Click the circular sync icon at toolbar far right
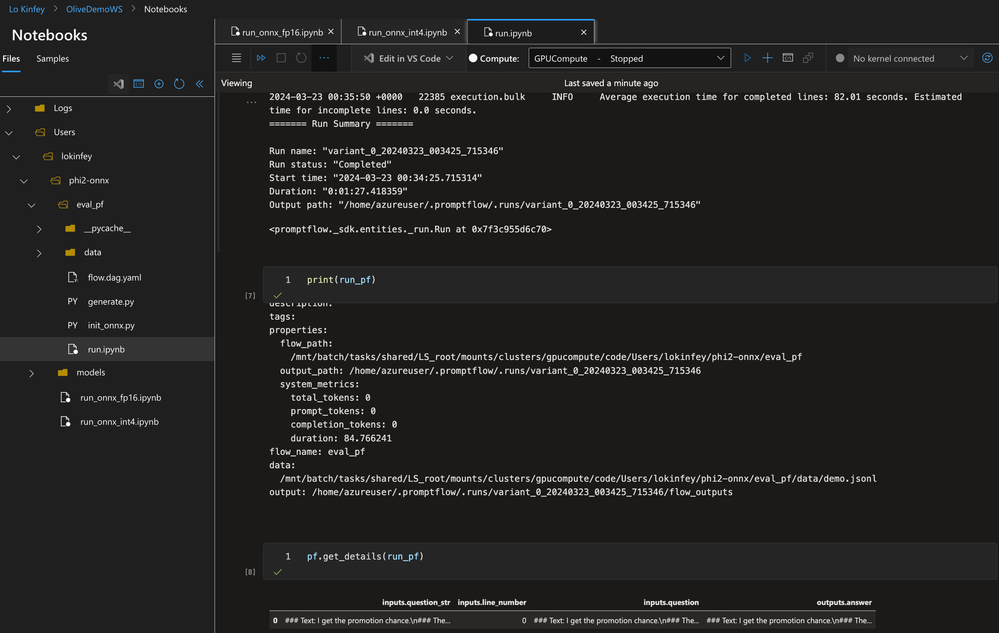The image size is (999, 633). (x=987, y=58)
